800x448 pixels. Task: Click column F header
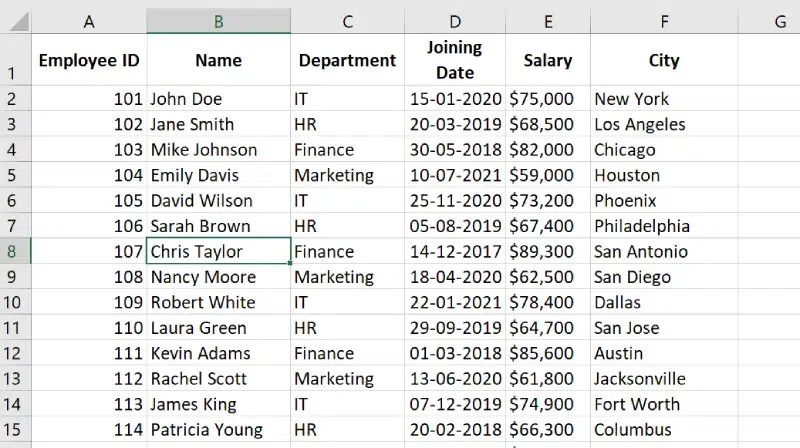coord(664,21)
